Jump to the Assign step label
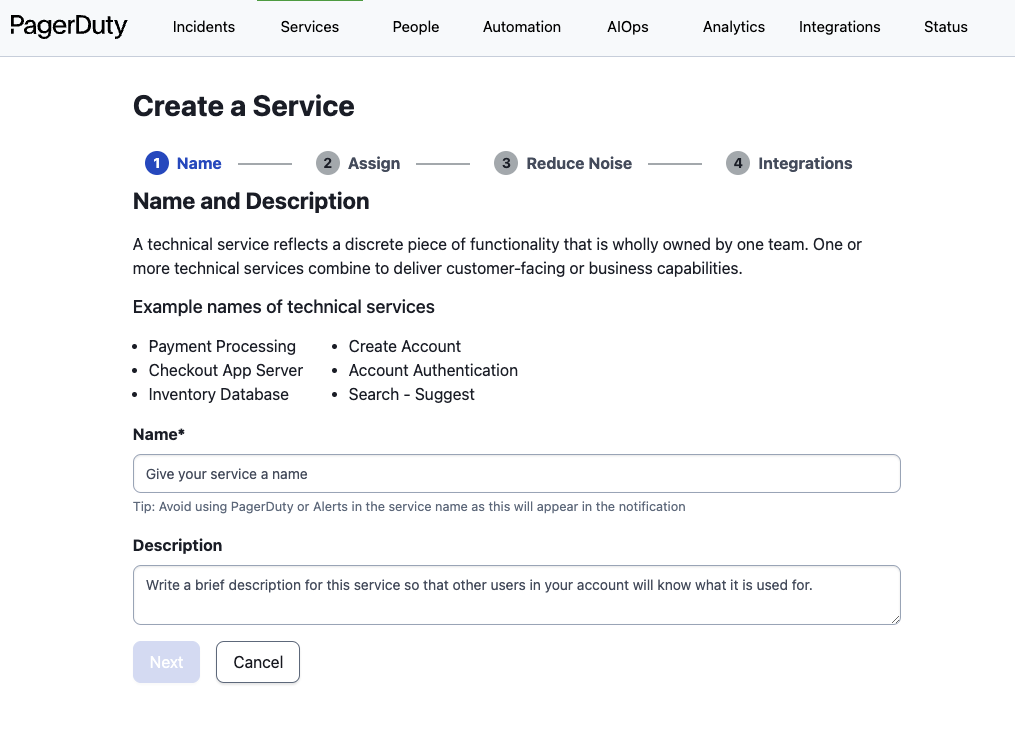The height and width of the screenshot is (745, 1015). click(374, 164)
